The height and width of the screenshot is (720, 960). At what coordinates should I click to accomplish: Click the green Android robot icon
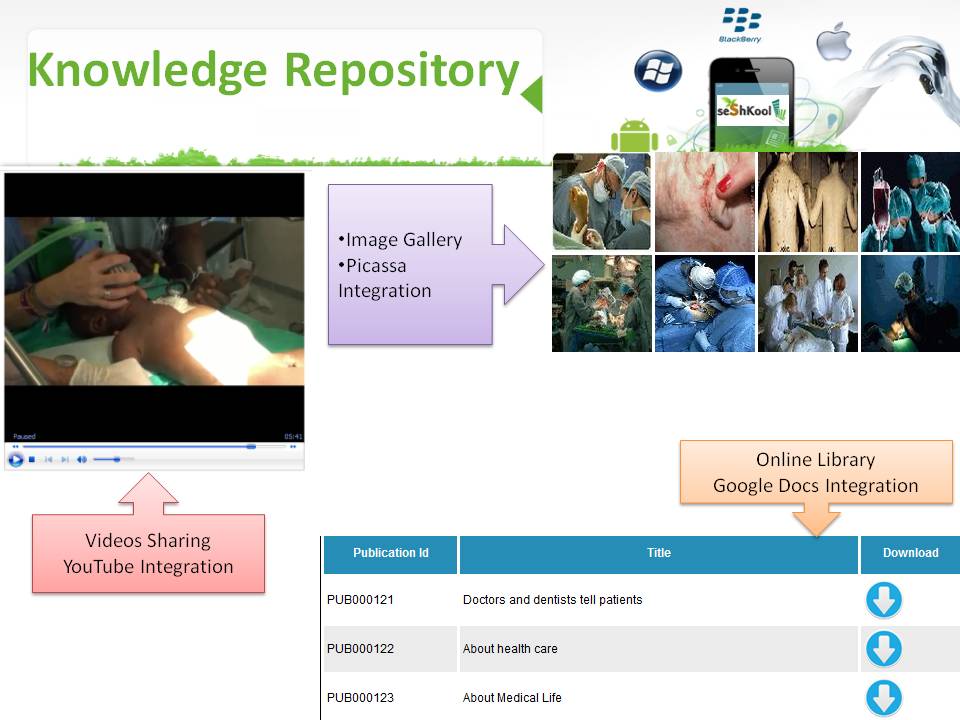click(x=635, y=136)
